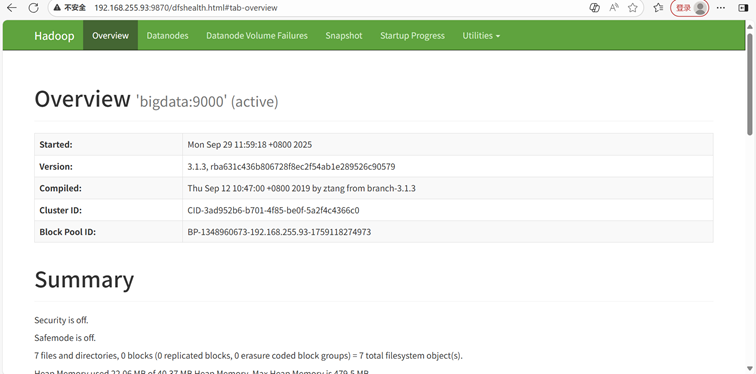Expand the Utilities dropdown menu
Screen dimensions: 756x374
pos(481,36)
